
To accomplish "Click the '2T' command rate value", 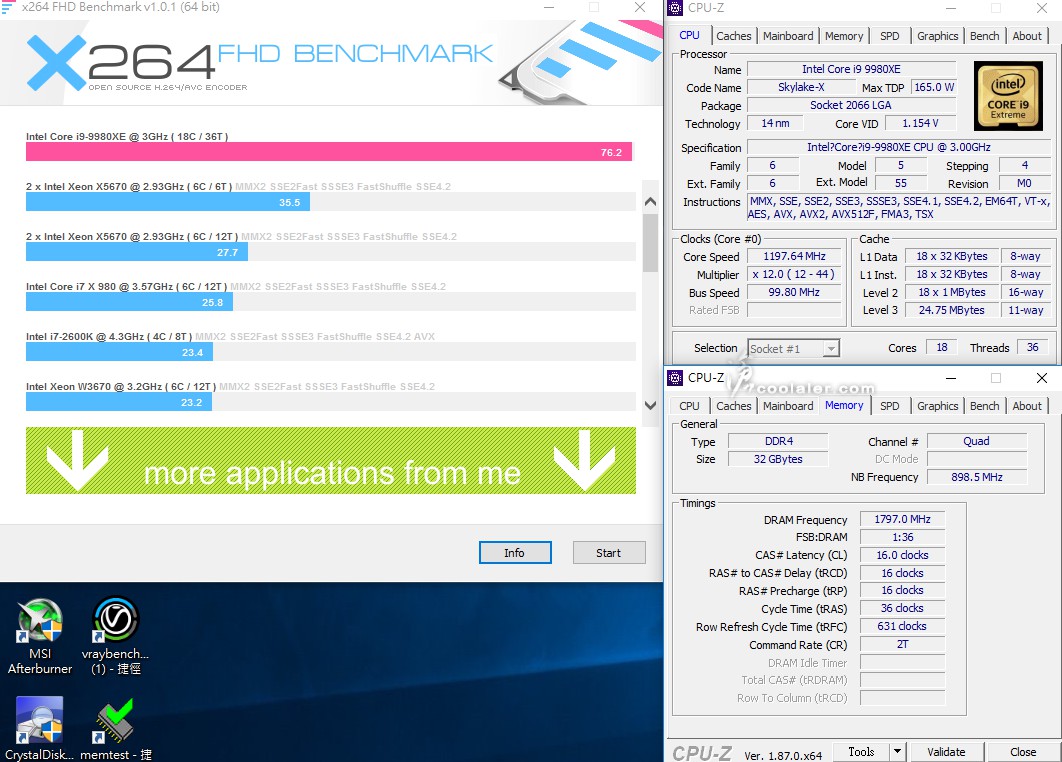I will (x=902, y=645).
